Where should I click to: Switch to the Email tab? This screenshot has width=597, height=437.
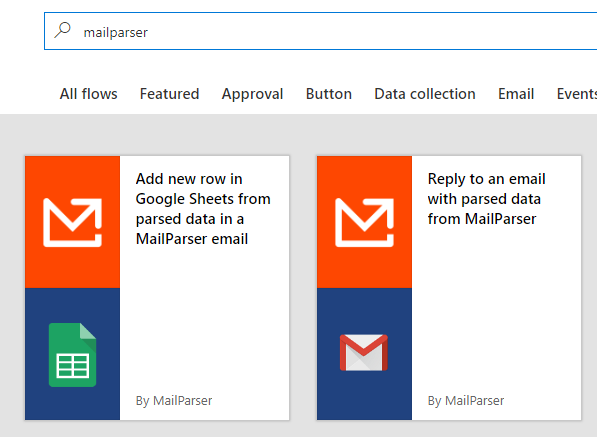pyautogui.click(x=516, y=94)
